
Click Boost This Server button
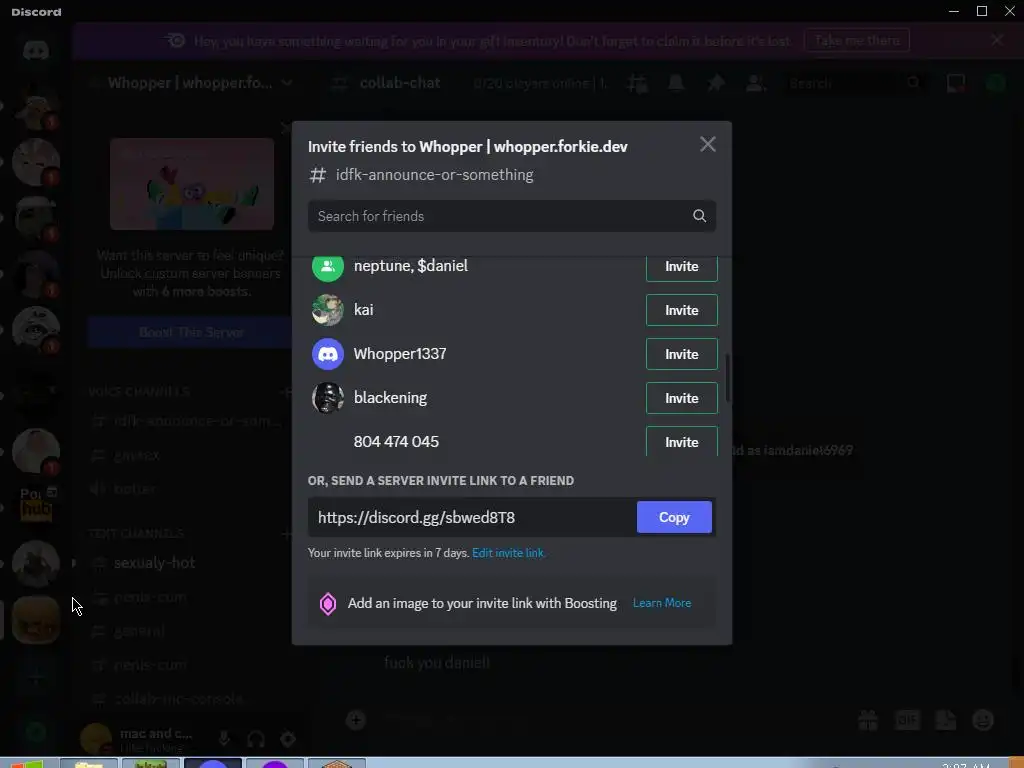coord(191,332)
